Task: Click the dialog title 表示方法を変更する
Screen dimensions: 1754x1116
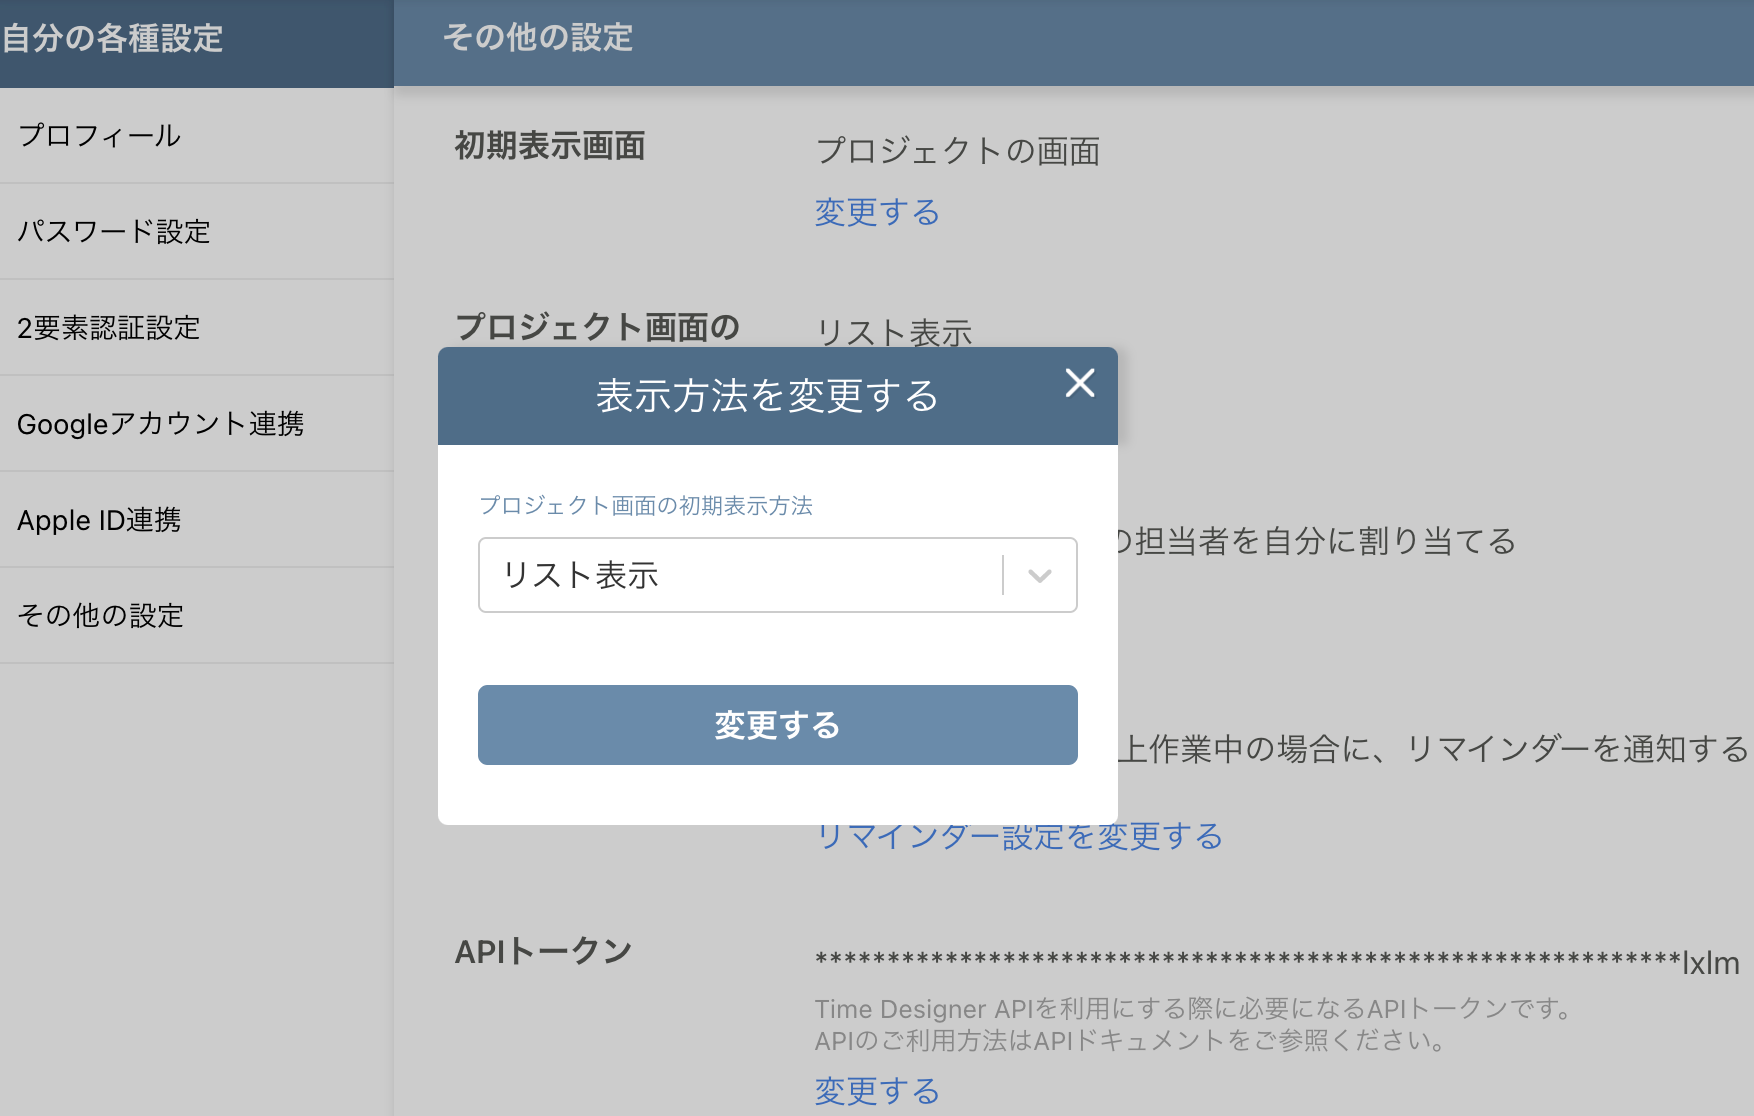Action: pyautogui.click(x=766, y=395)
